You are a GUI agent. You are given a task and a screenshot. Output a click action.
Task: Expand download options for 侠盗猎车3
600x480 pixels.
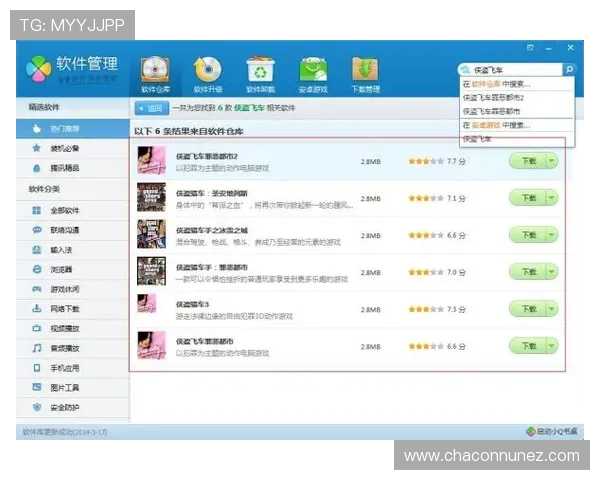coord(551,309)
